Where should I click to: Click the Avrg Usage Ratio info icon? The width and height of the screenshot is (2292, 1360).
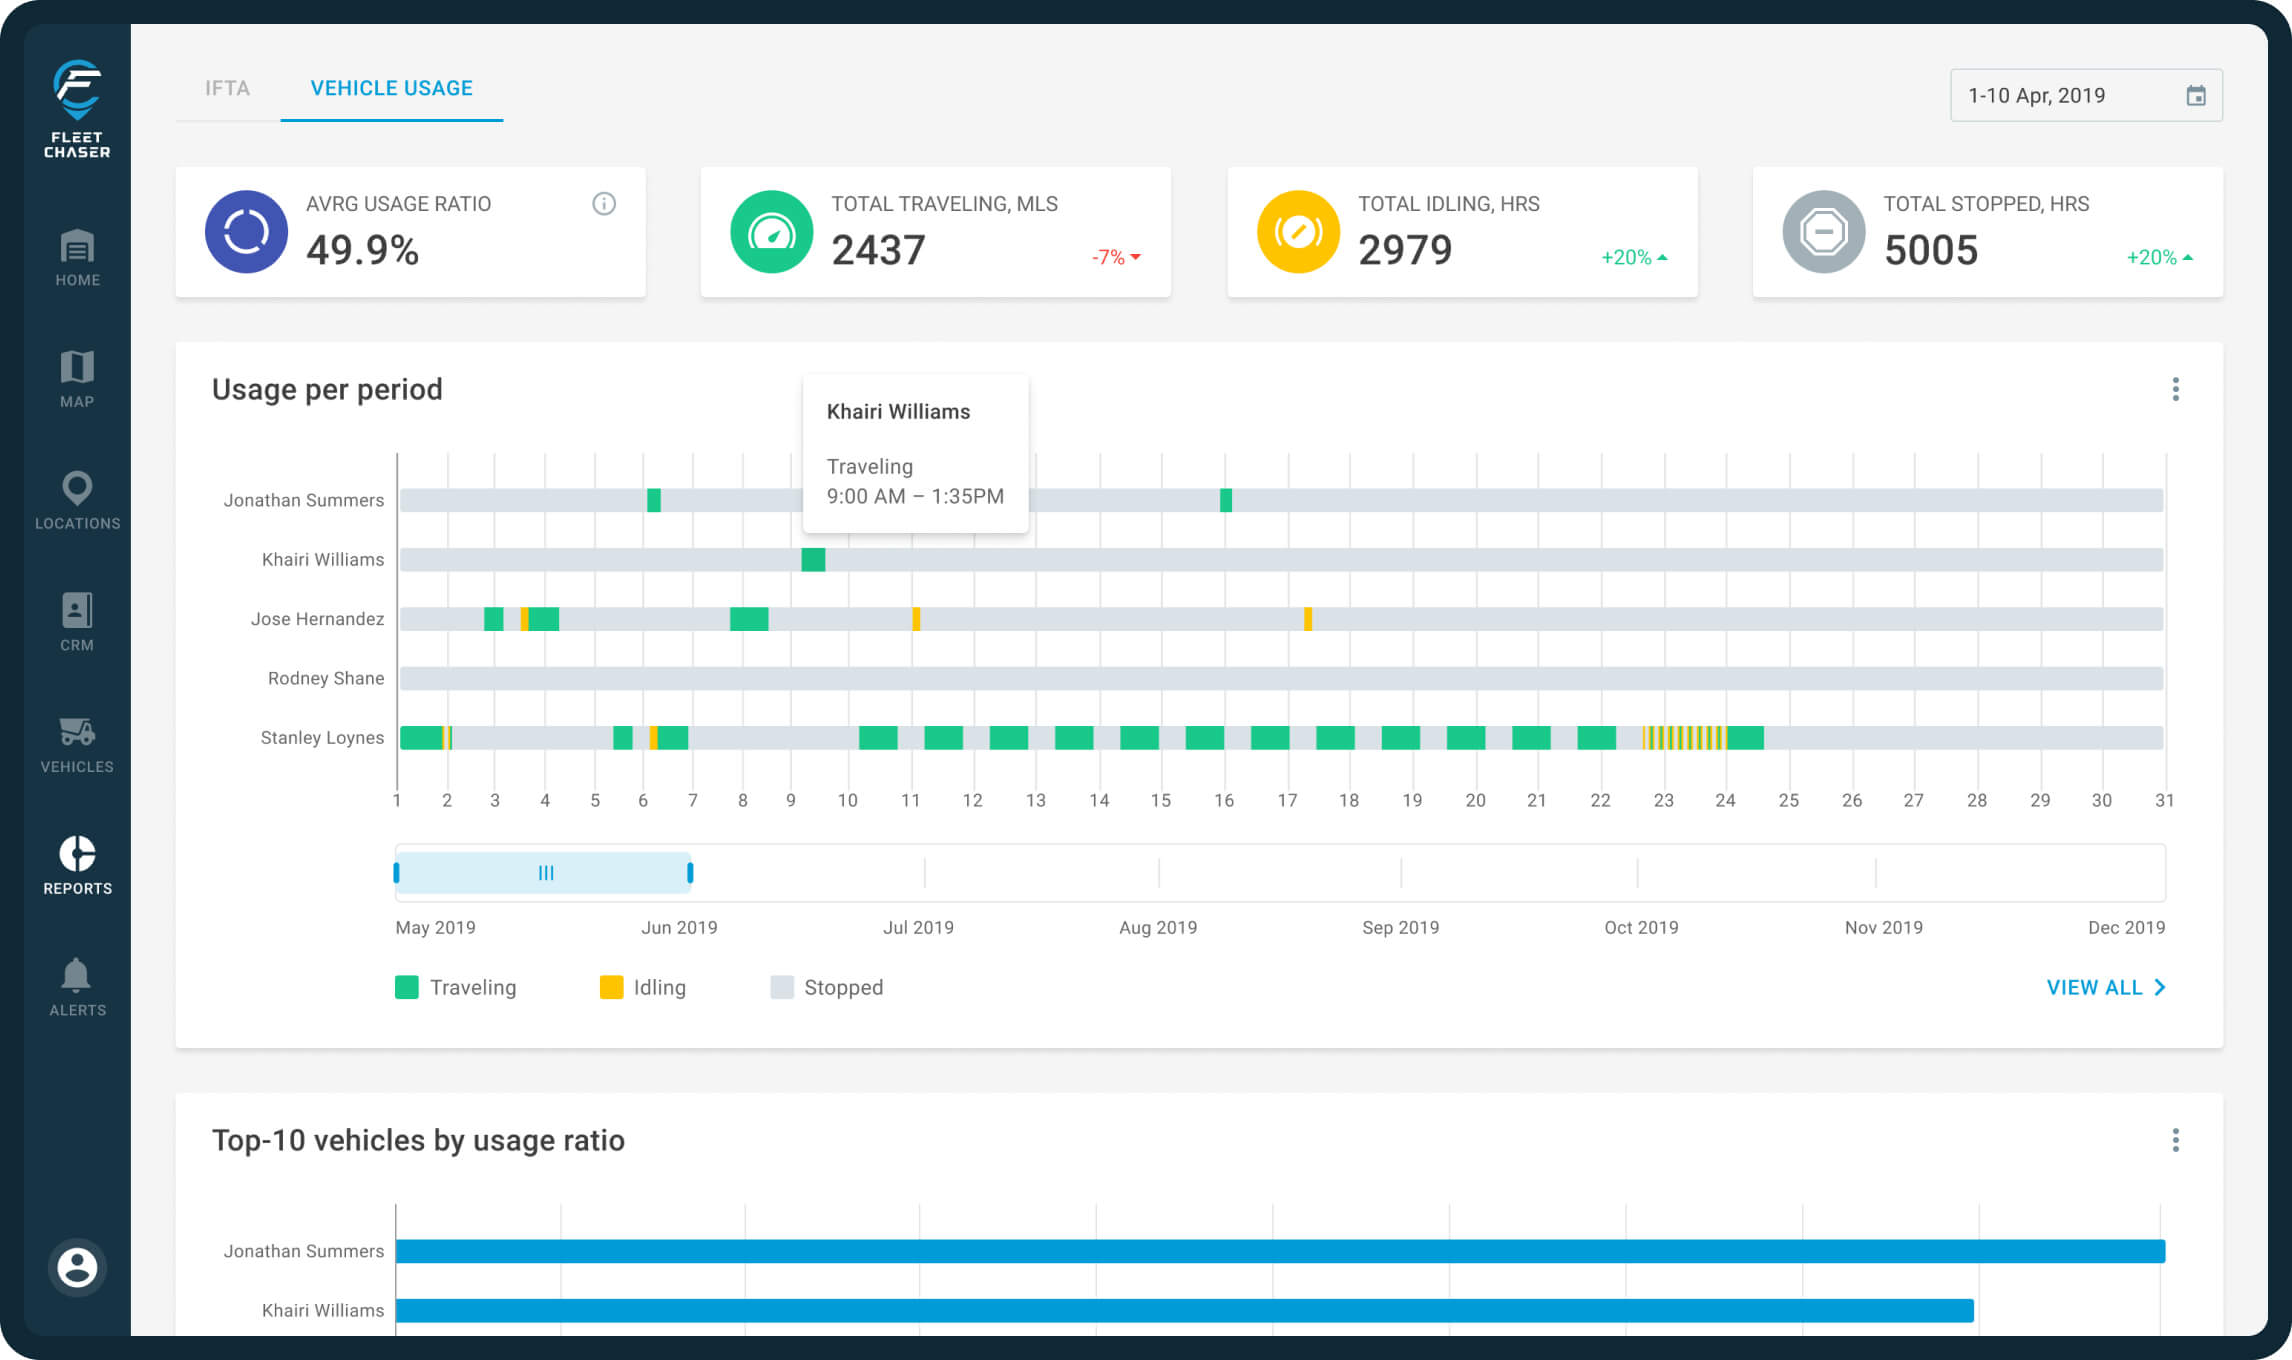(604, 204)
